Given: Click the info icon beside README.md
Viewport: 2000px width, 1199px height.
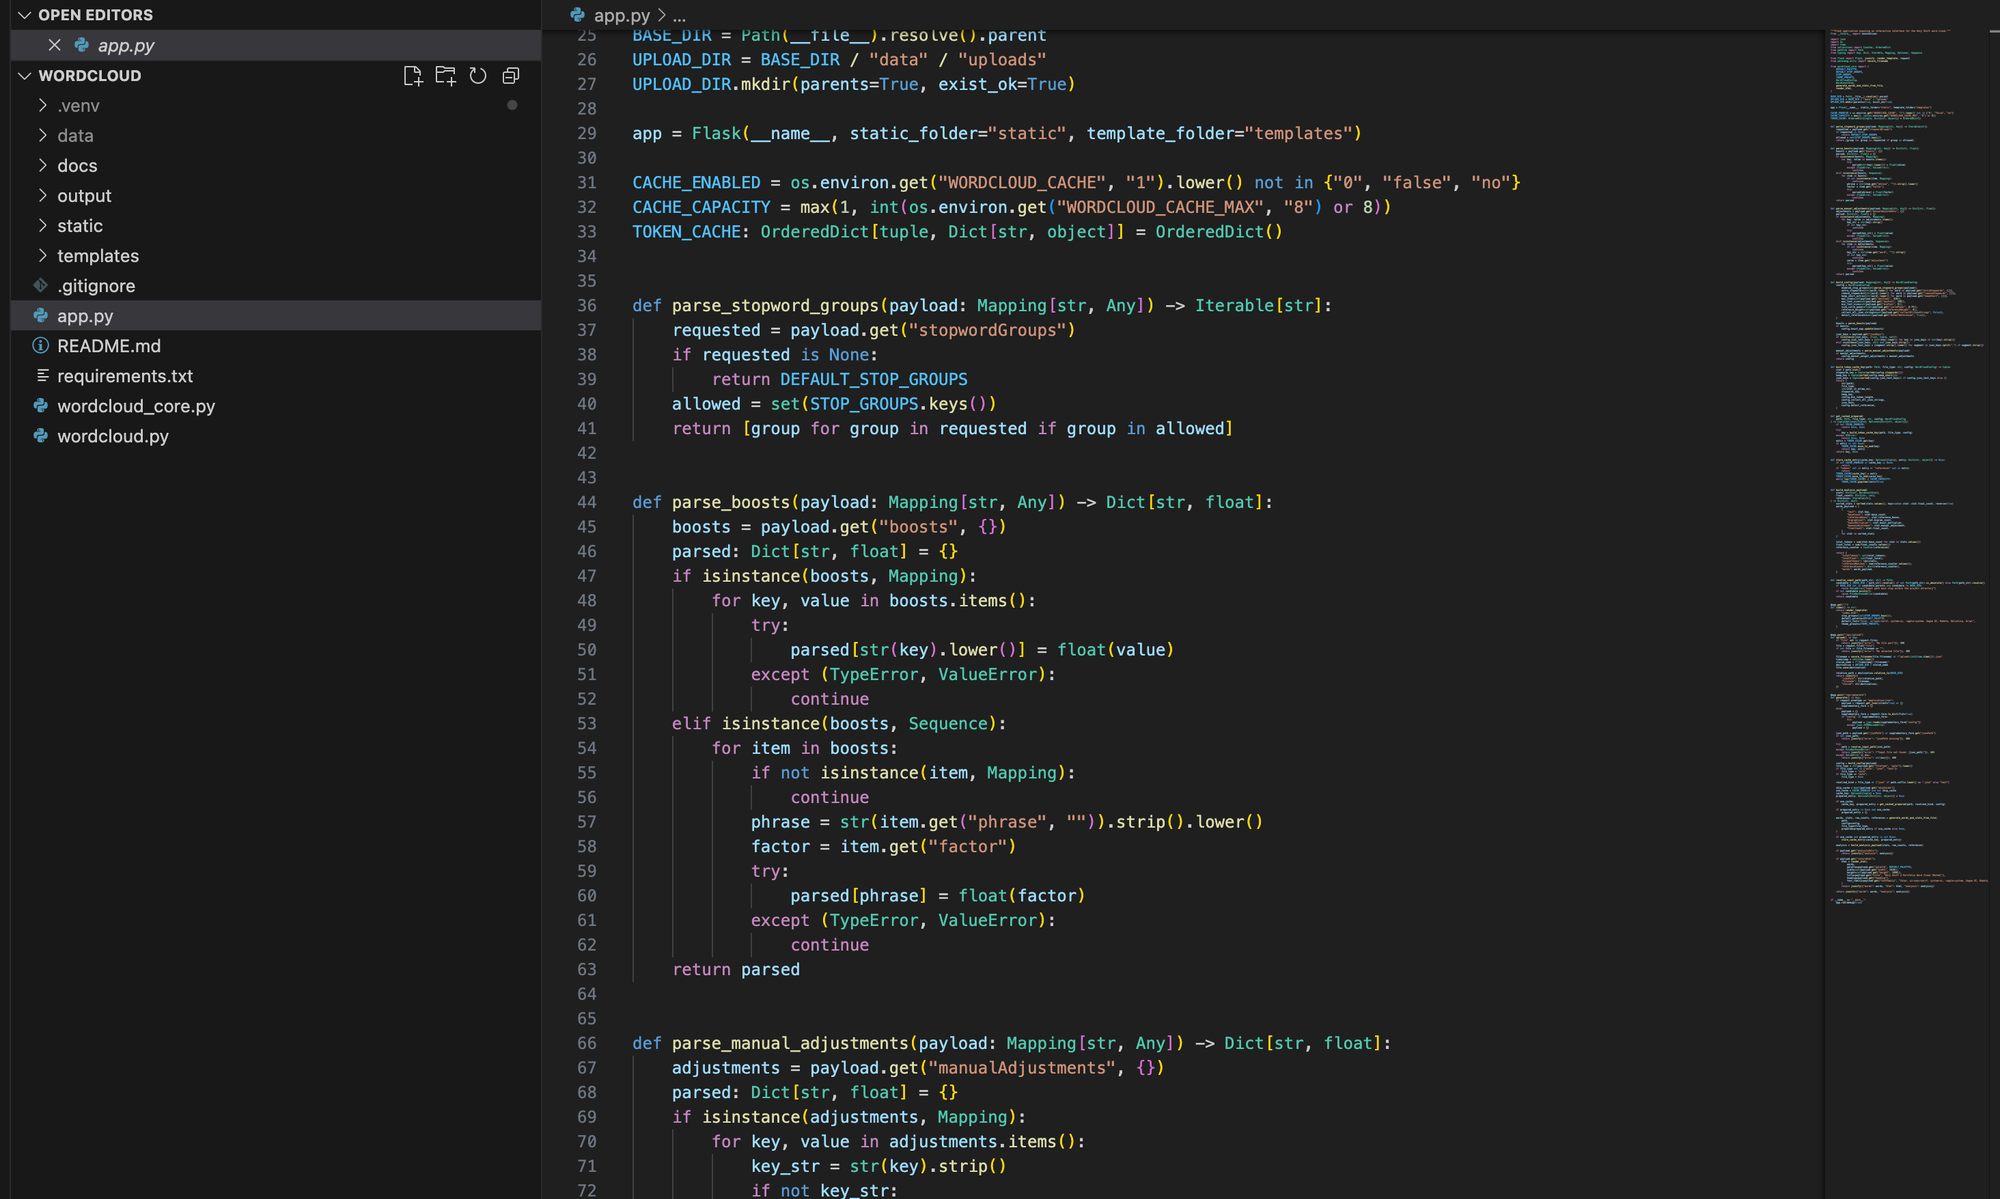Looking at the screenshot, I should 41,346.
